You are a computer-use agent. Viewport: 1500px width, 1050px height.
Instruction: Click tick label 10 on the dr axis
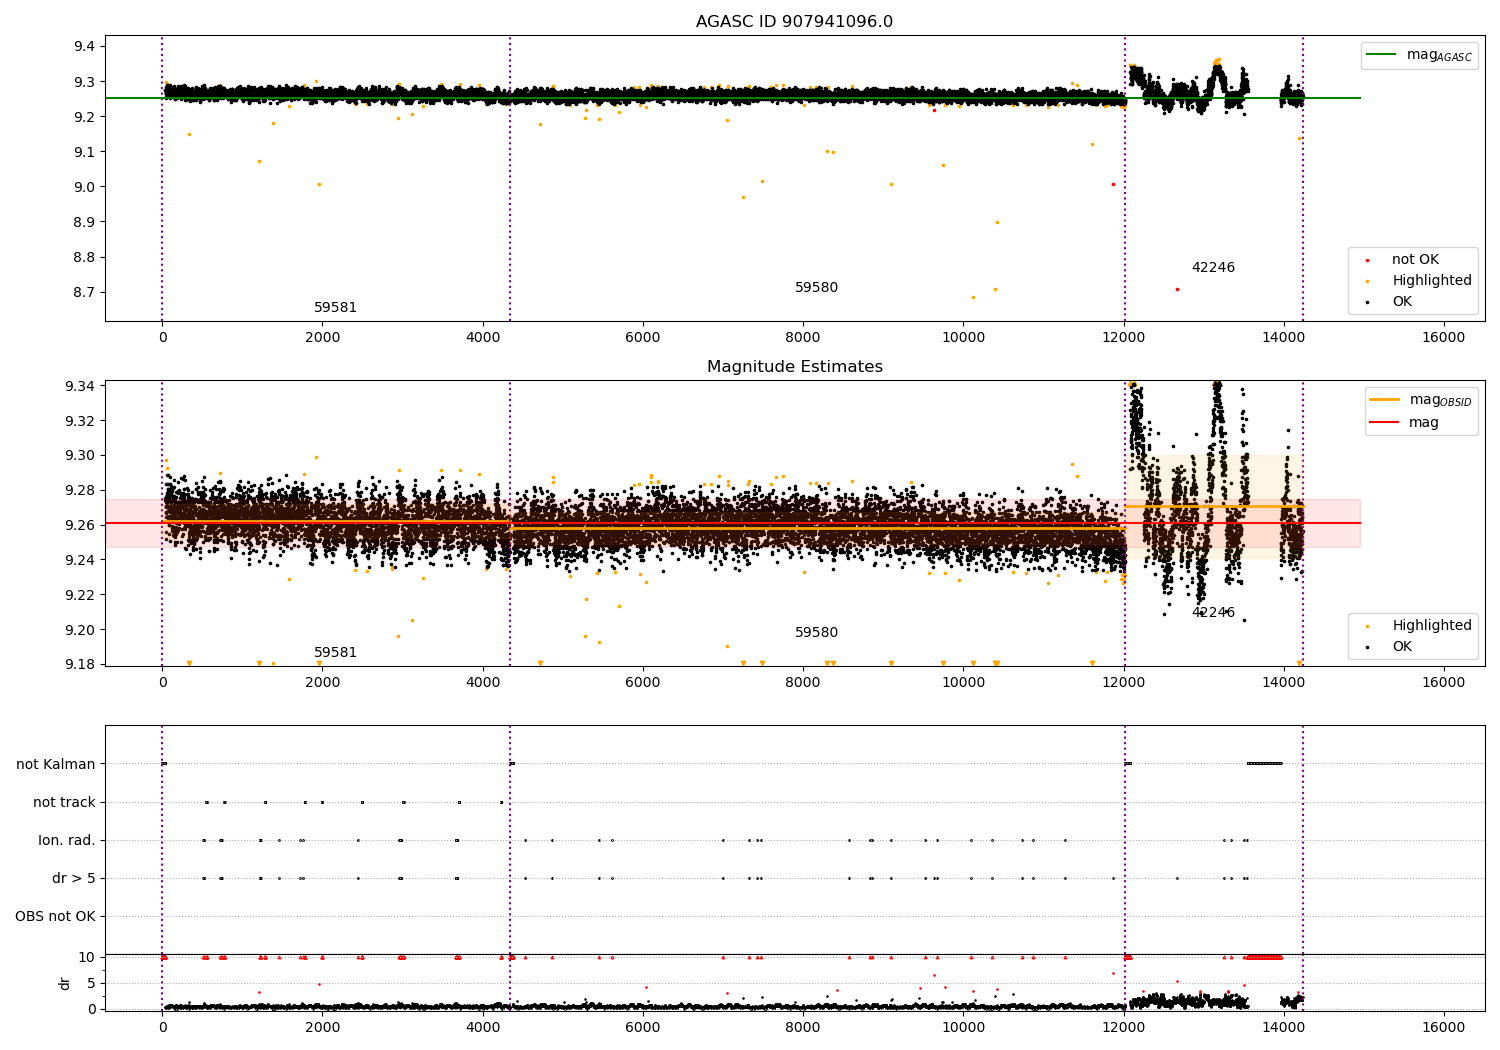point(87,958)
